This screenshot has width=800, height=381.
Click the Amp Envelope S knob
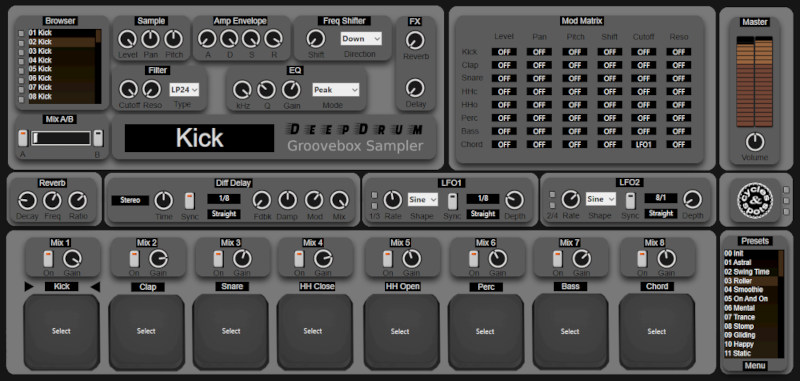pyautogui.click(x=251, y=39)
